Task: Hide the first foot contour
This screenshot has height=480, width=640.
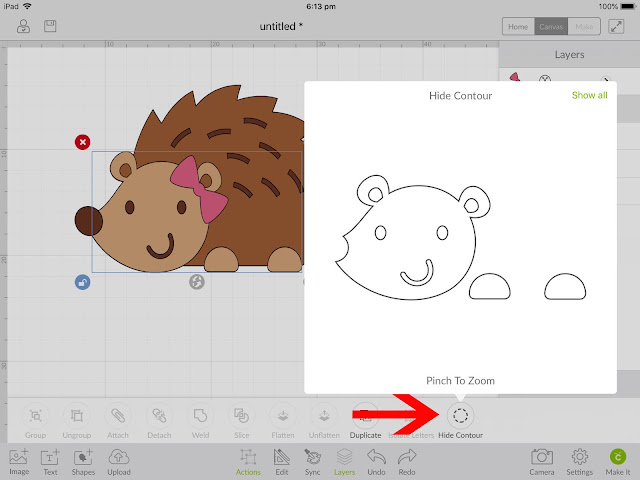Action: 489,287
